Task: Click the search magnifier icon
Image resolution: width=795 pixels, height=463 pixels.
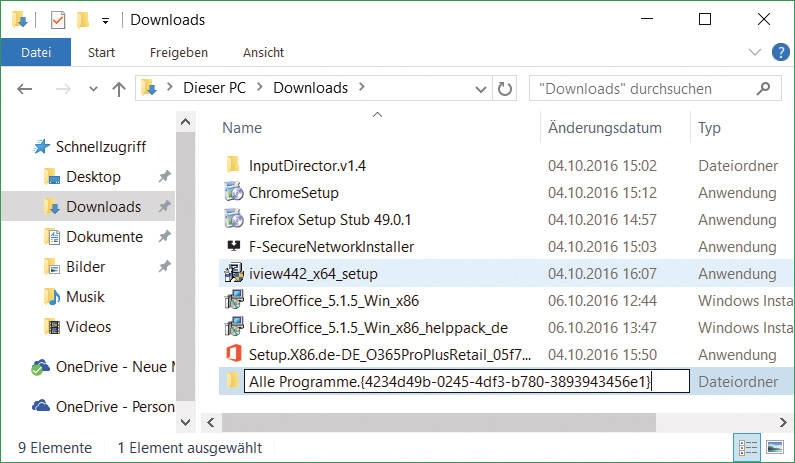Action: click(x=763, y=89)
